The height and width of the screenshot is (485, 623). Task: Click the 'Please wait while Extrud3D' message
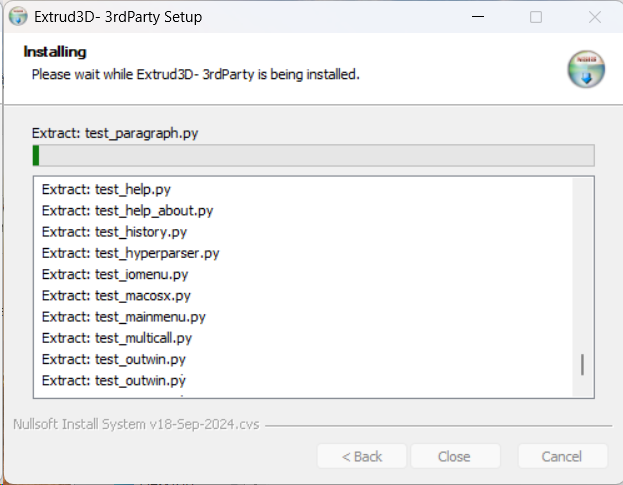pos(195,74)
